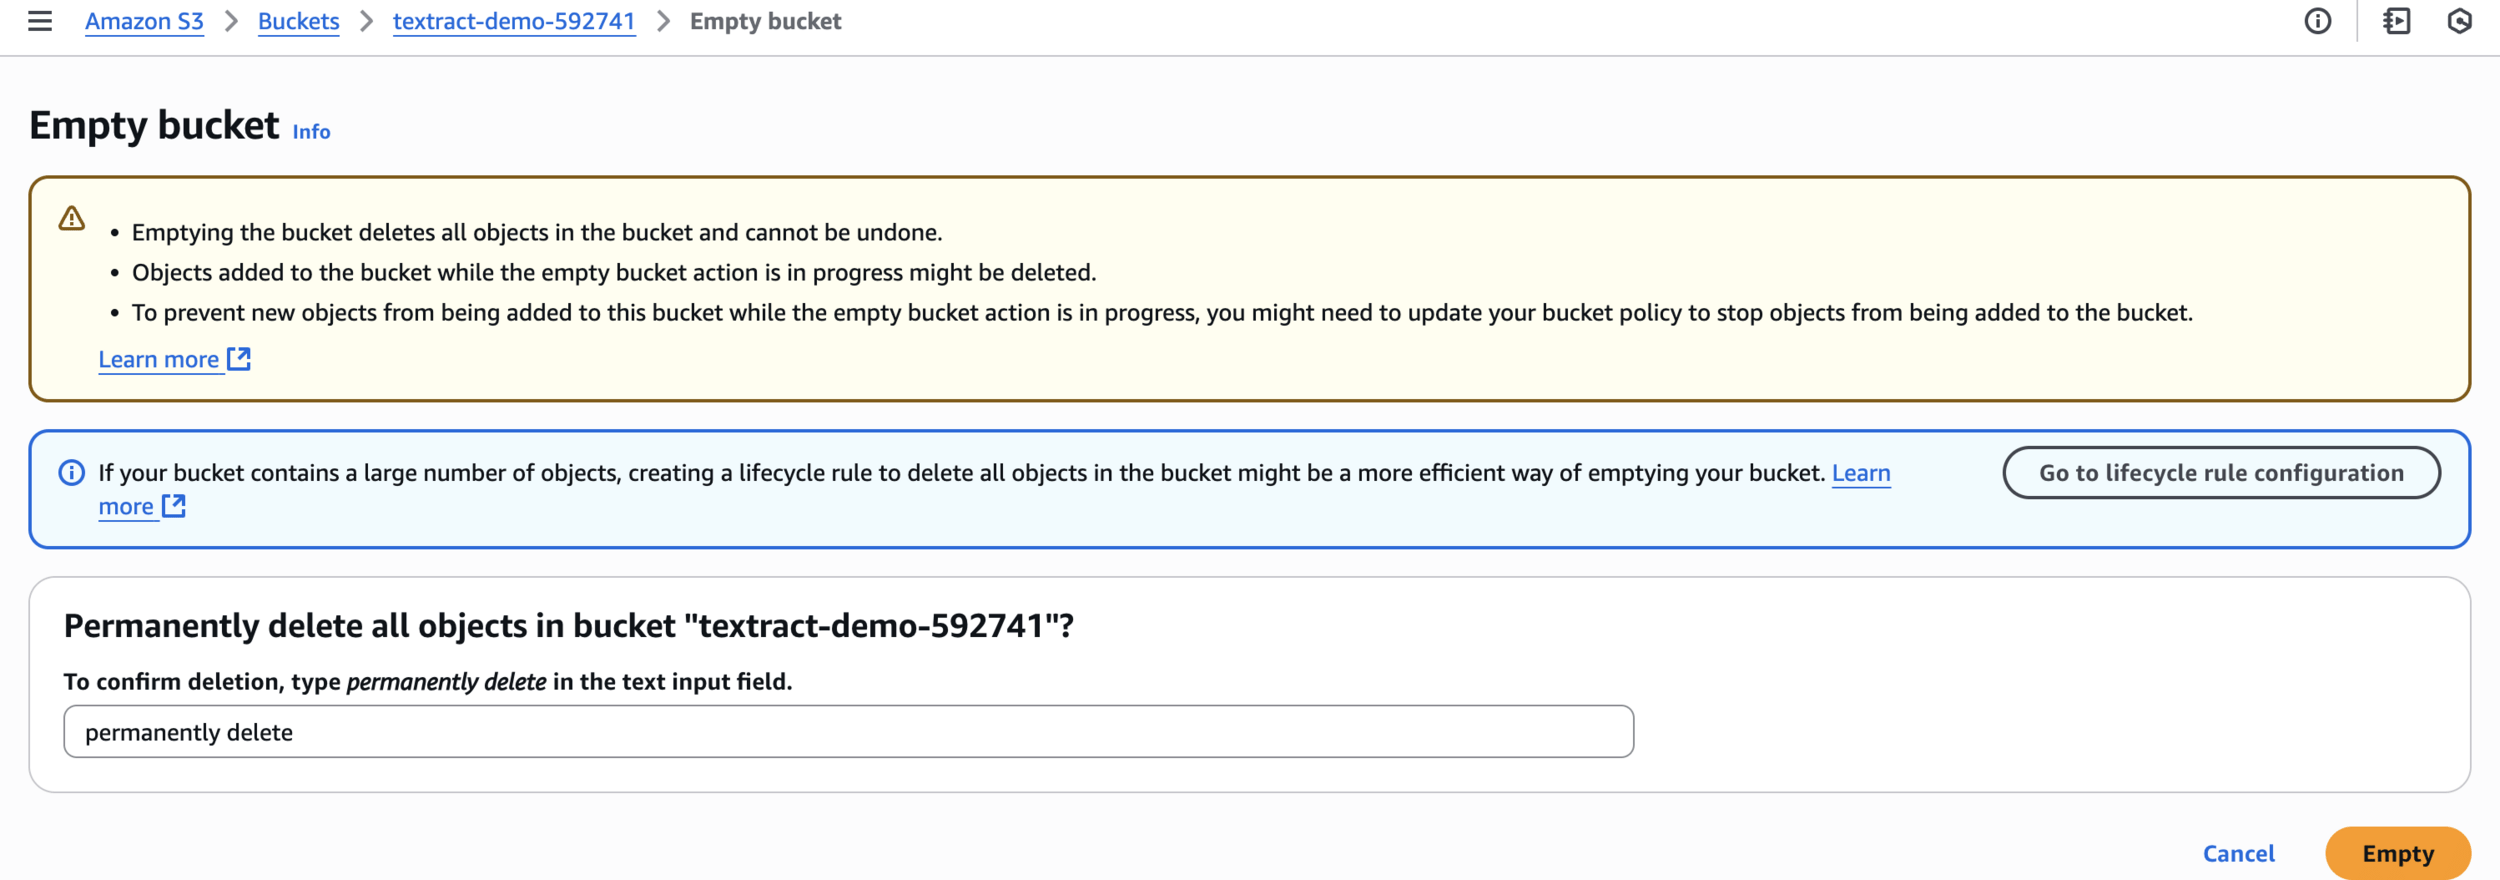Confirm with the orange Empty button
The width and height of the screenshot is (2500, 880).
pyautogui.click(x=2397, y=854)
